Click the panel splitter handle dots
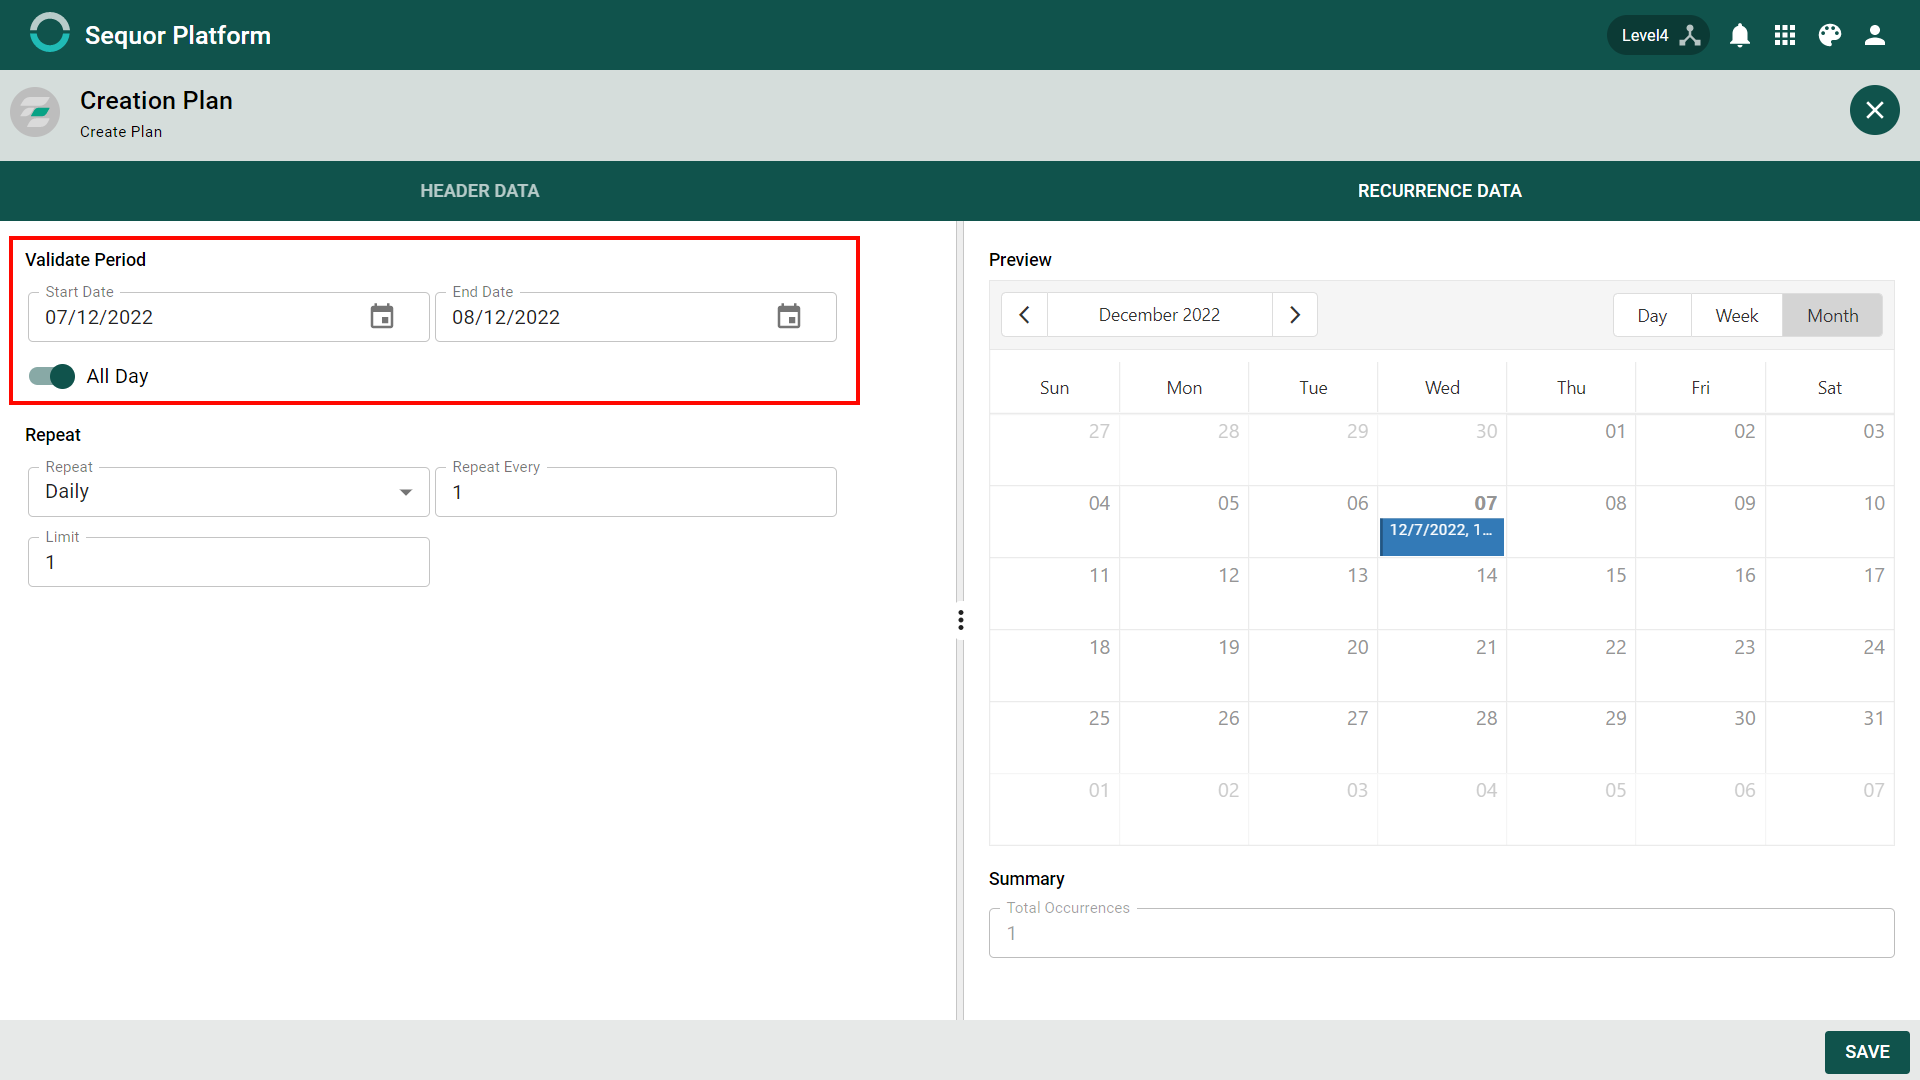Viewport: 1920px width, 1080px height. pyautogui.click(x=961, y=620)
